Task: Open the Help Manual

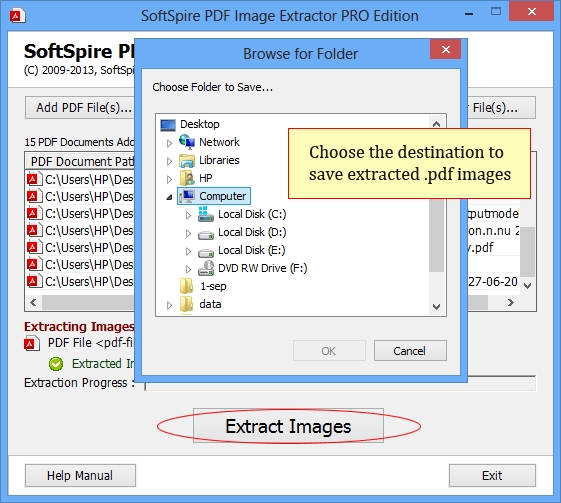Action: [x=80, y=475]
